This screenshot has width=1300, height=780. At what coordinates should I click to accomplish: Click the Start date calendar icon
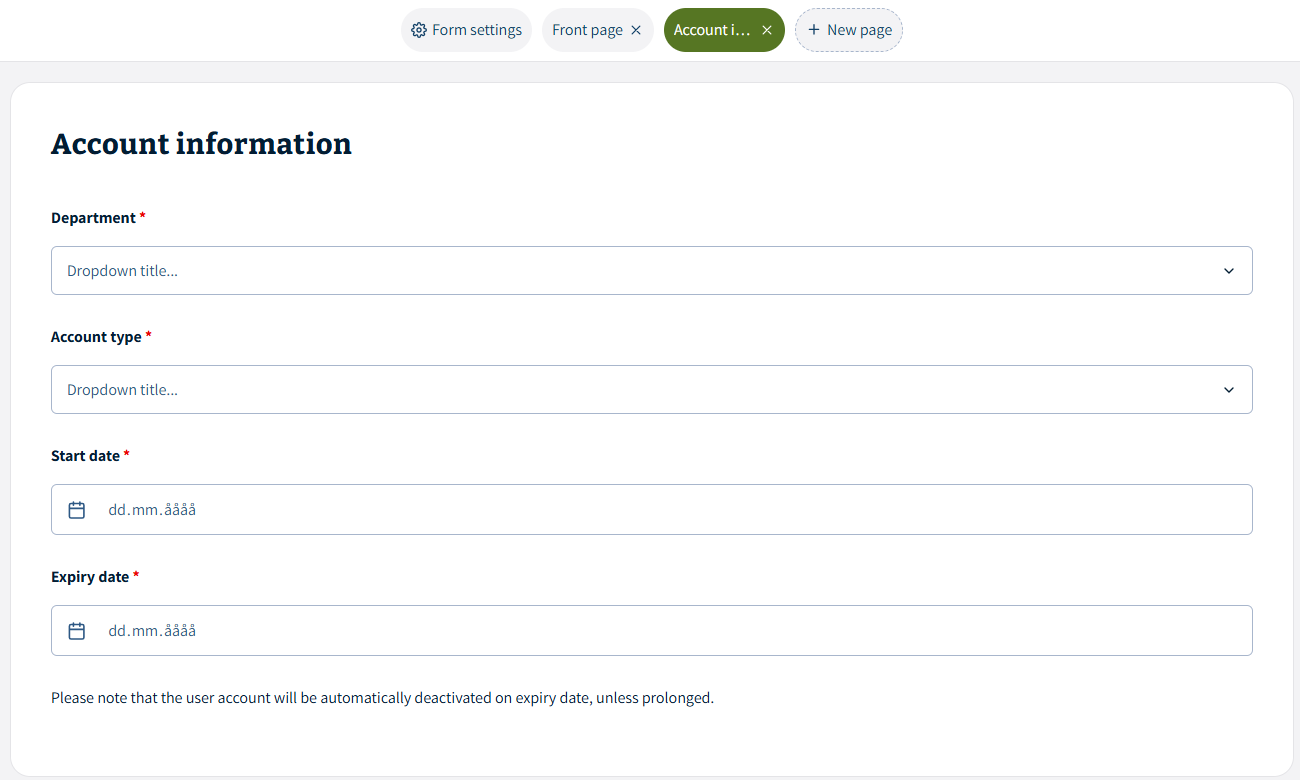[x=77, y=510]
